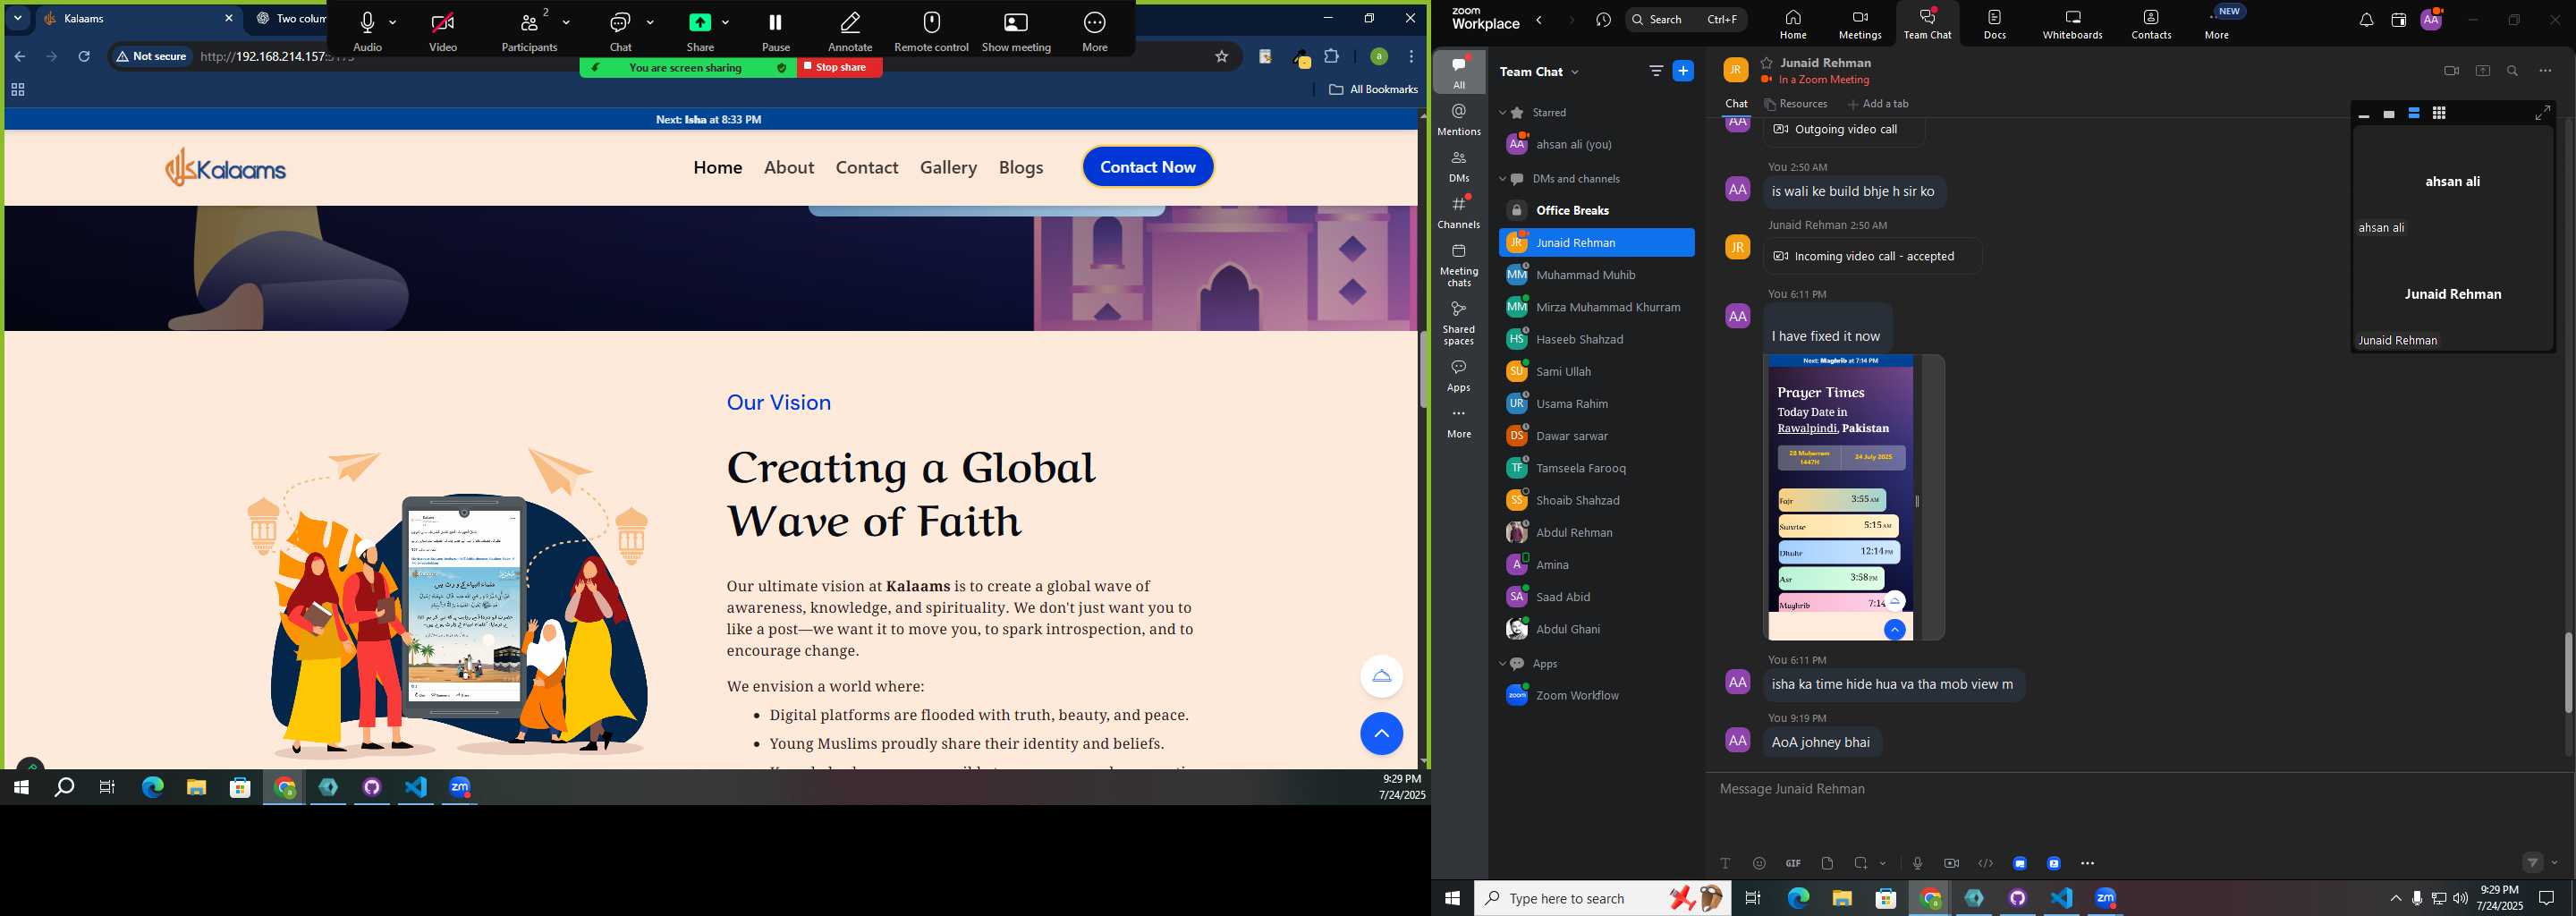Go to Zoom Home tab
This screenshot has width=2576, height=916.
1793,24
